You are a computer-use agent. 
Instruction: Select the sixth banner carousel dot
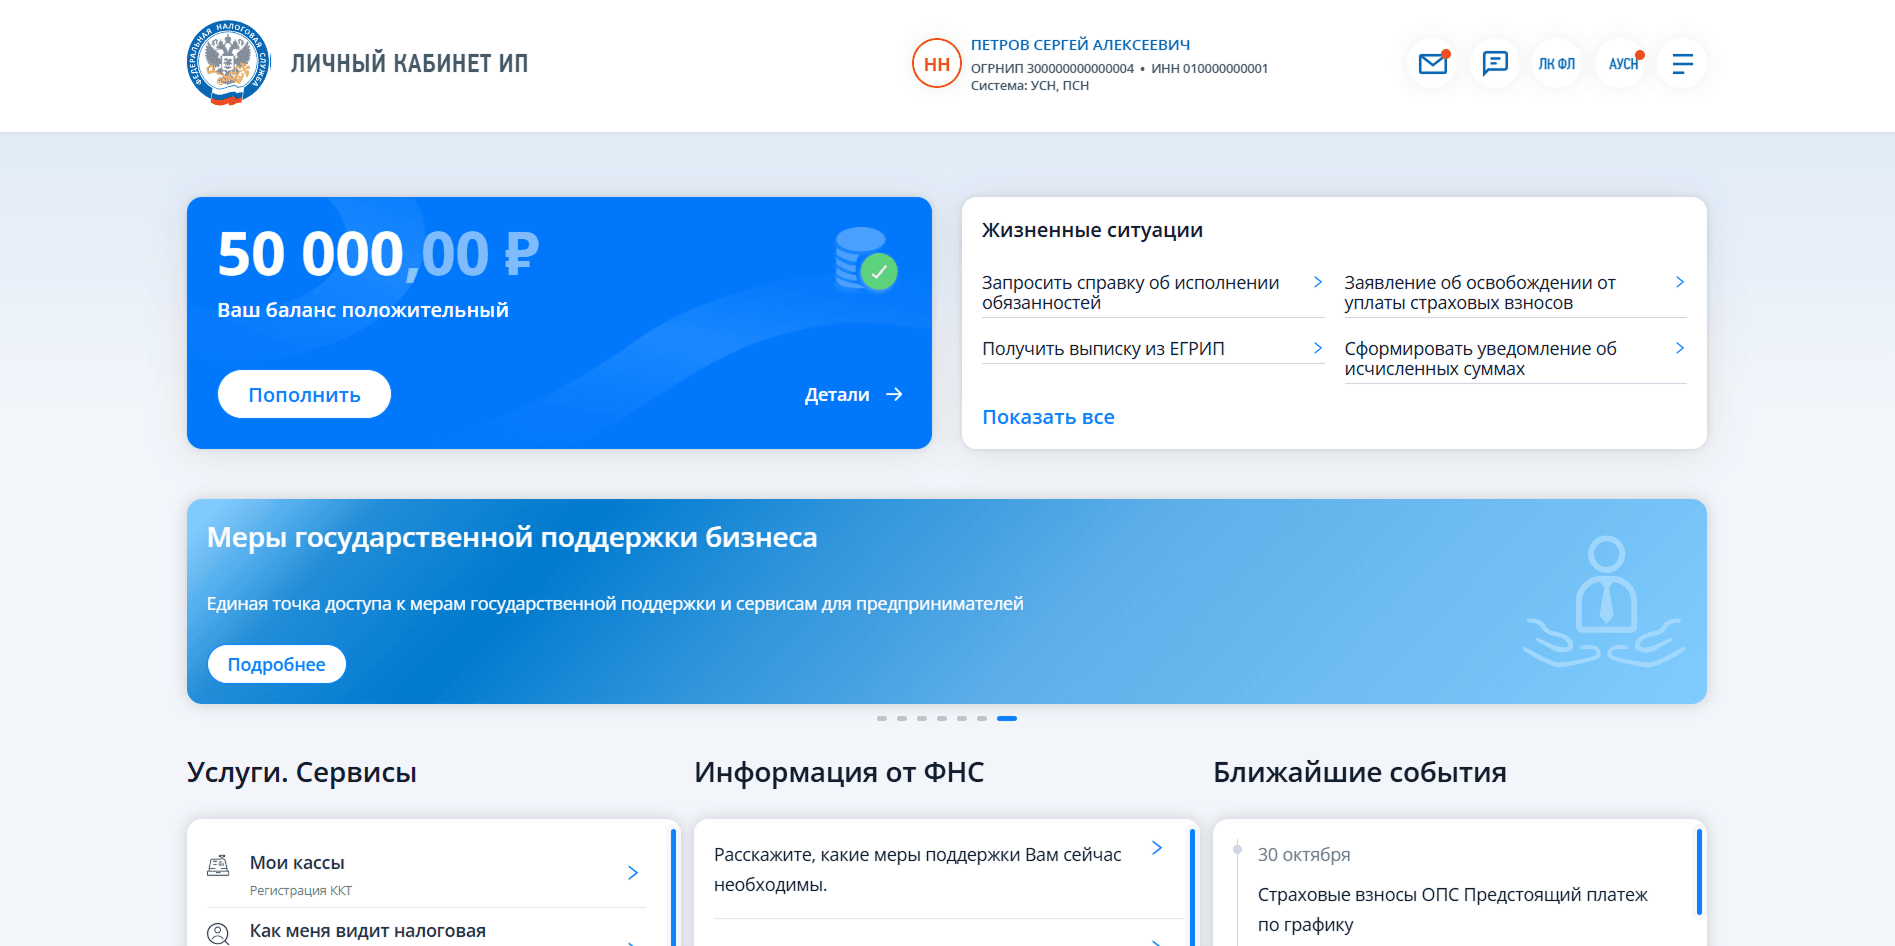click(x=982, y=718)
